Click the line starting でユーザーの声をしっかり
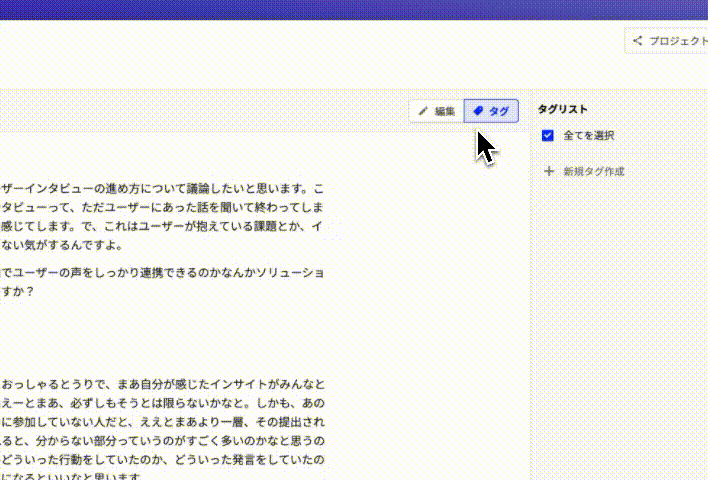 162,273
